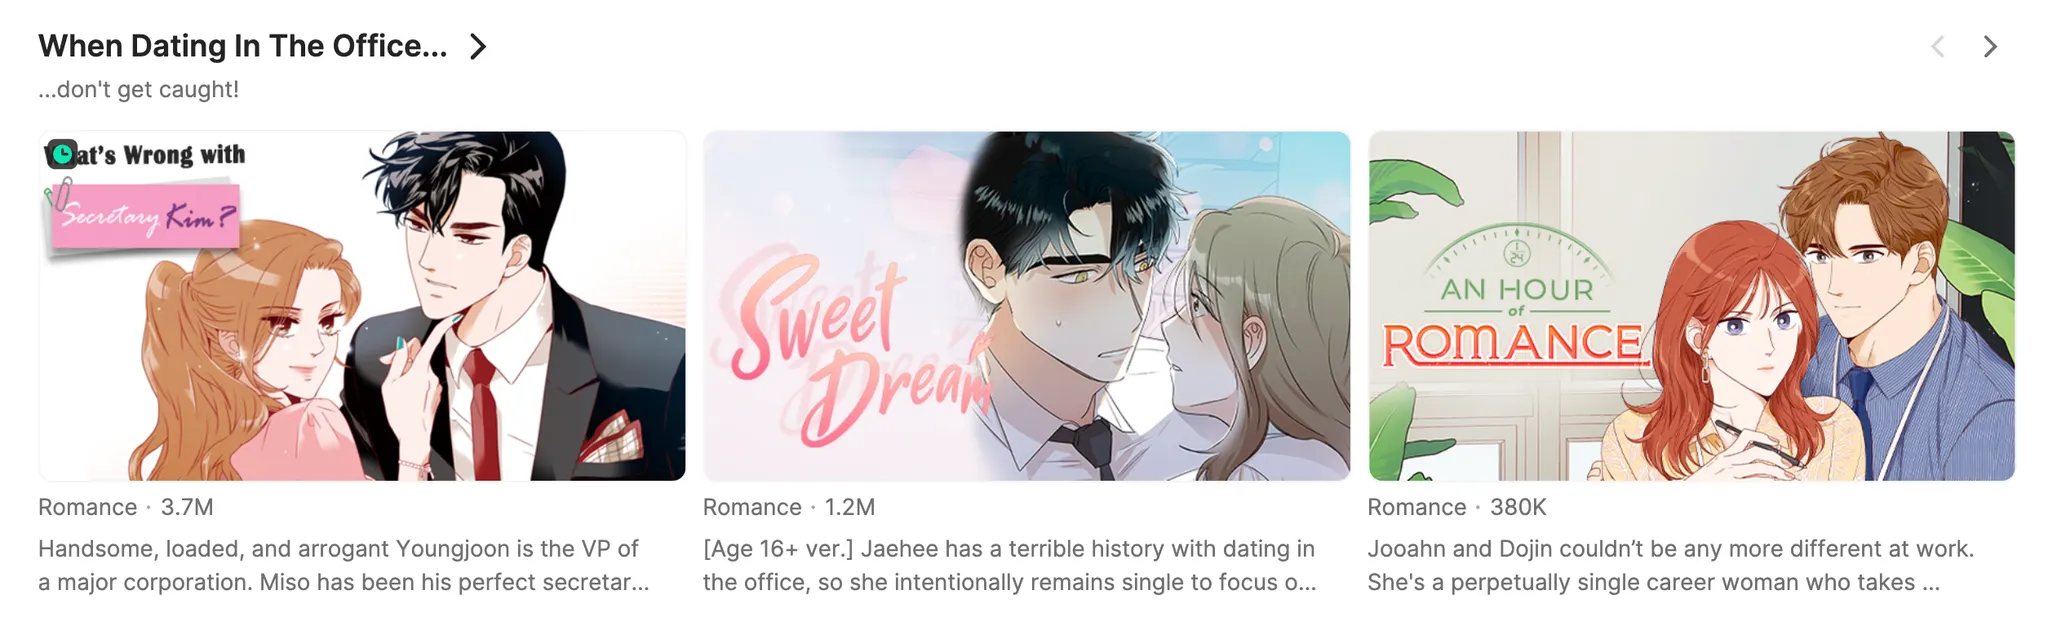This screenshot has width=2048, height=627.
Task: Click the green clock badge on Secretary Kim
Action: [x=62, y=154]
